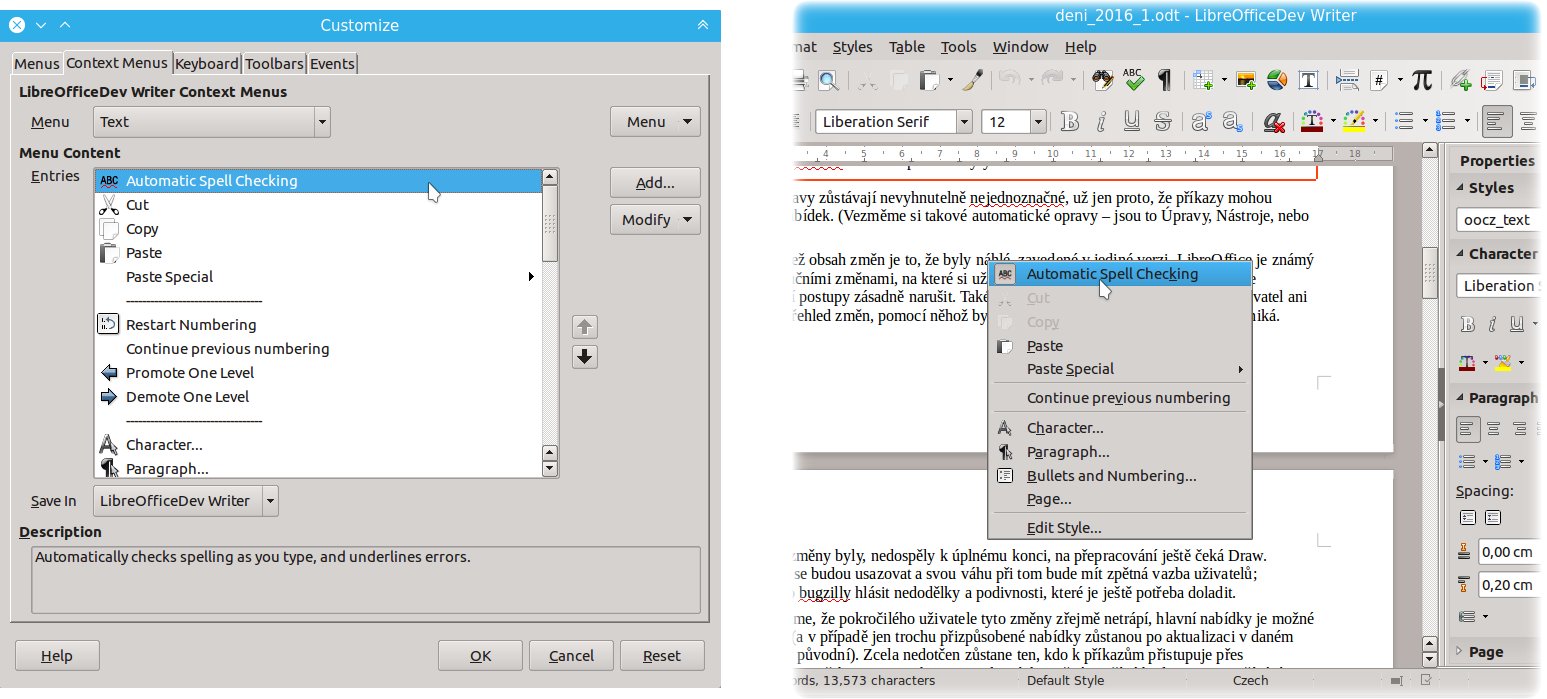Viewport: 1547px width, 699px height.
Task: Click the Entries list vertical scrollbar
Action: pos(549,323)
